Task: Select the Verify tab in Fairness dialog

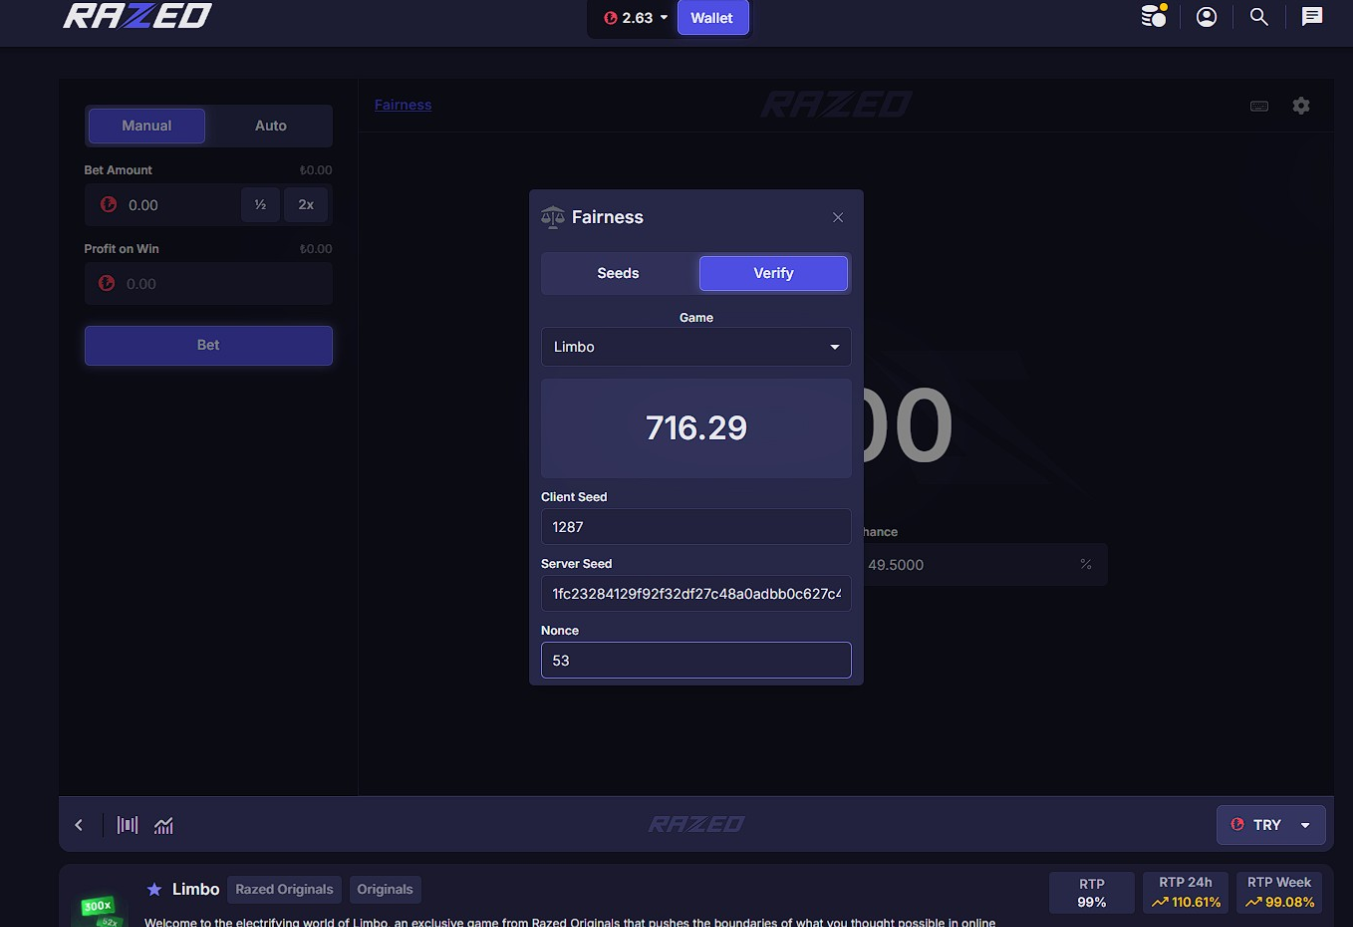Action: tap(773, 273)
